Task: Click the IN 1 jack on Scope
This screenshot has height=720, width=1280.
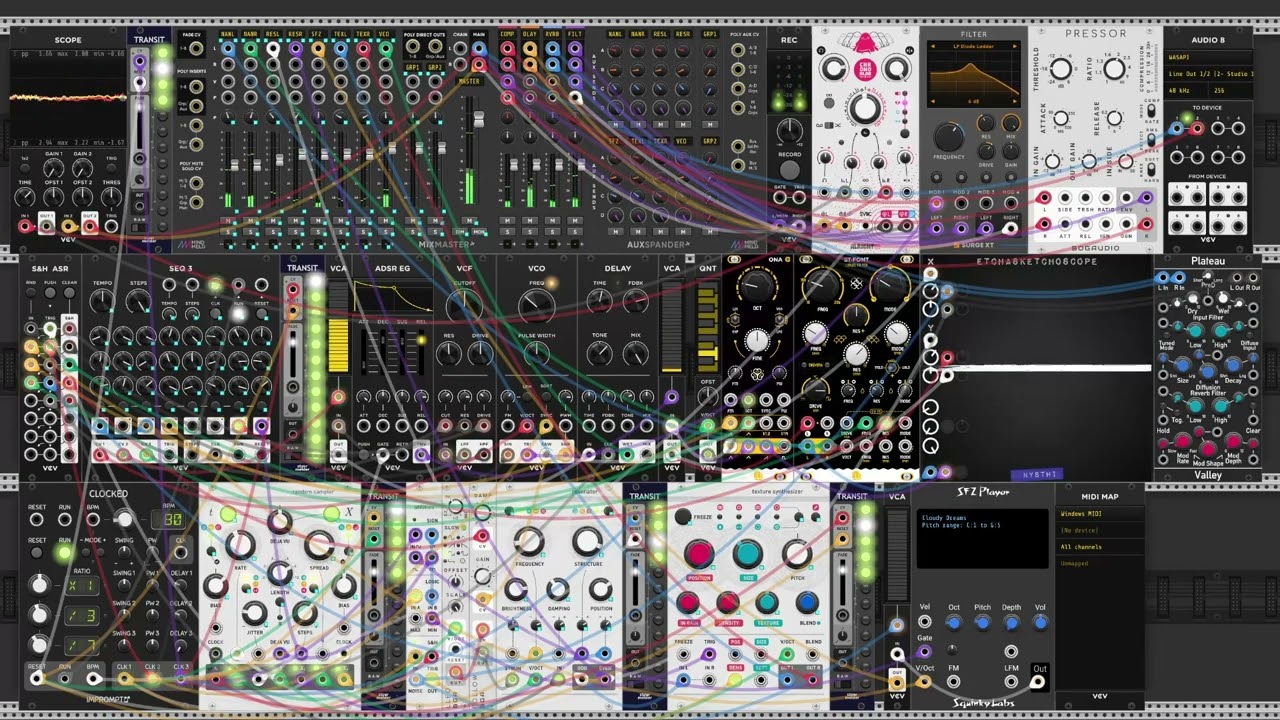Action: tap(25, 227)
